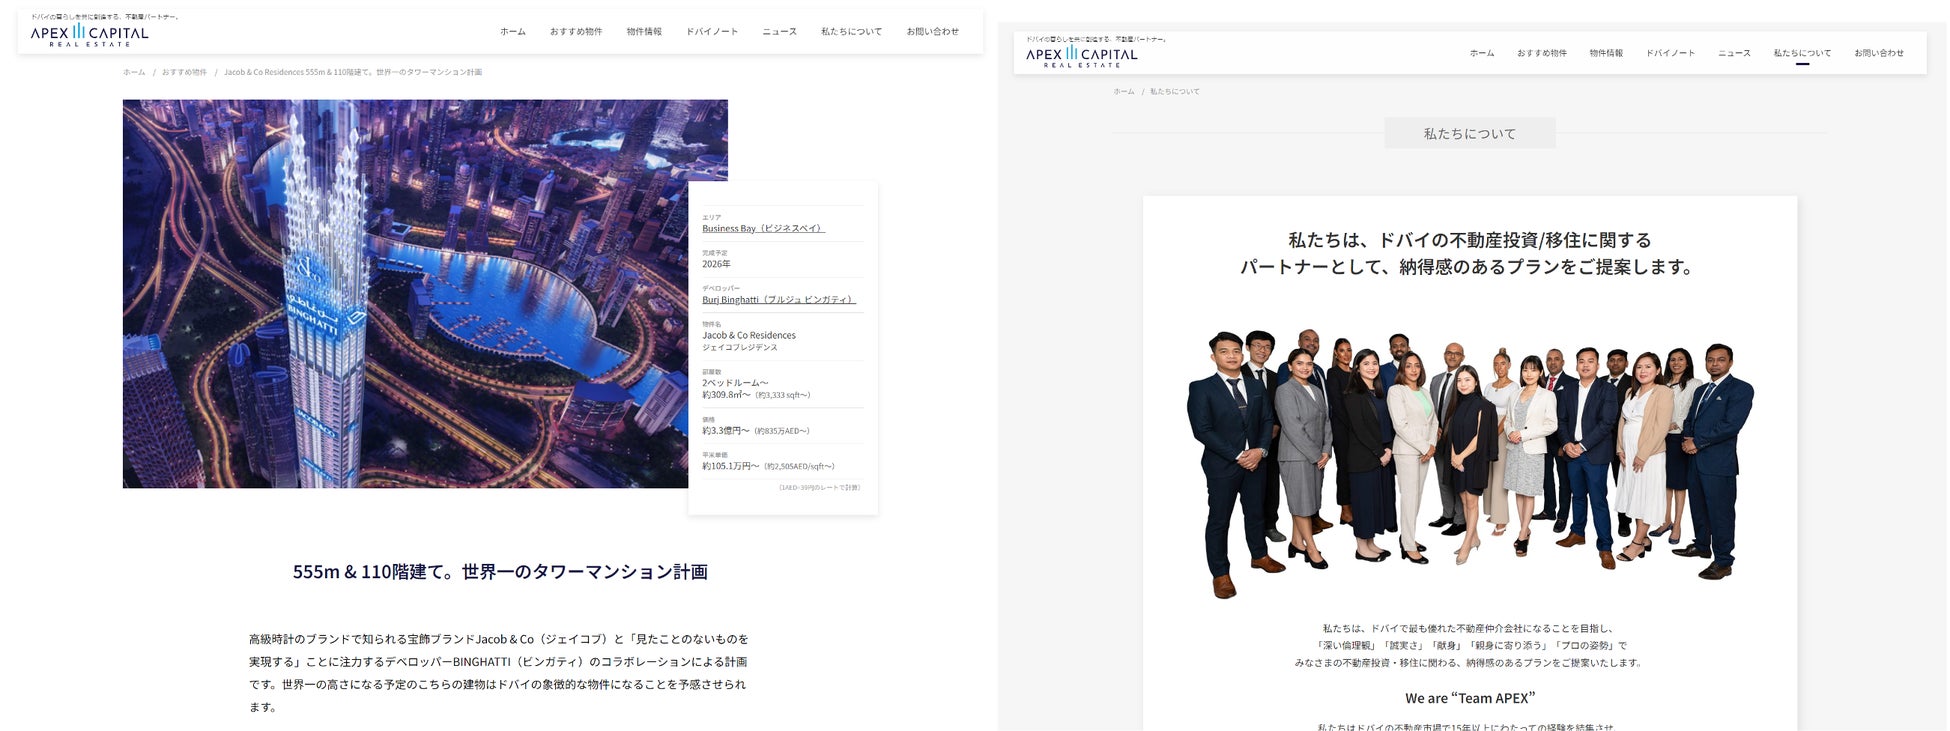Select おすすめ物件 in the property page navigation bar
This screenshot has width=1950, height=731.
click(x=576, y=32)
